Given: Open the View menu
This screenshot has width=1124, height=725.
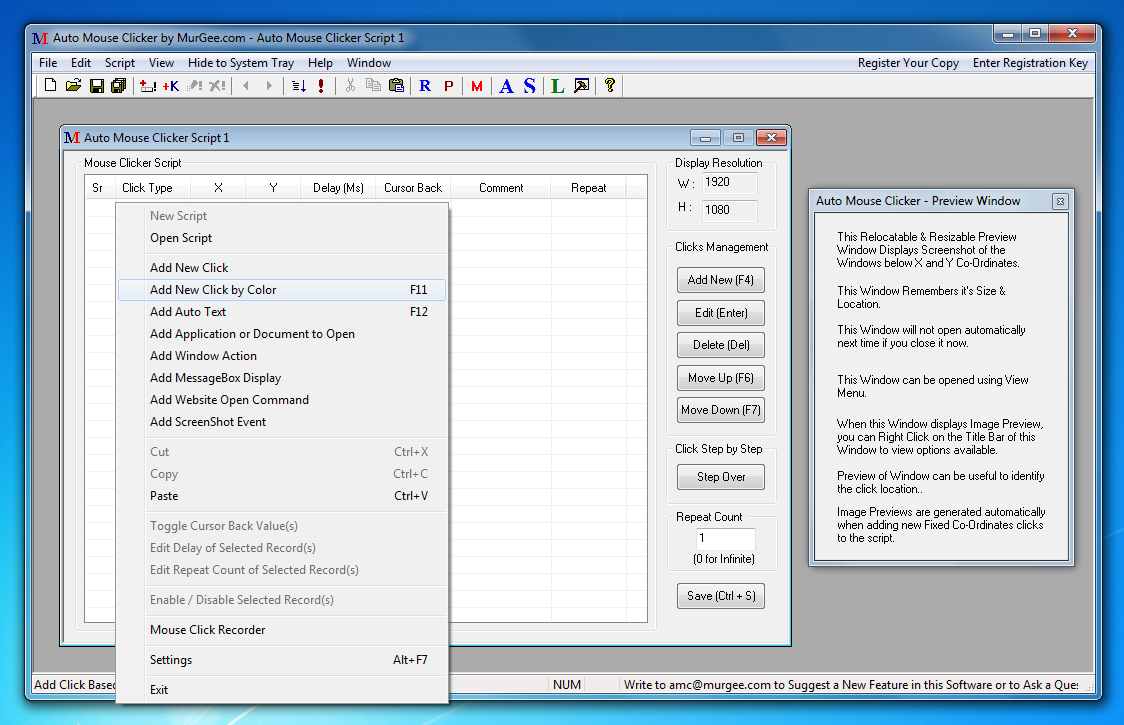Looking at the screenshot, I should (161, 63).
